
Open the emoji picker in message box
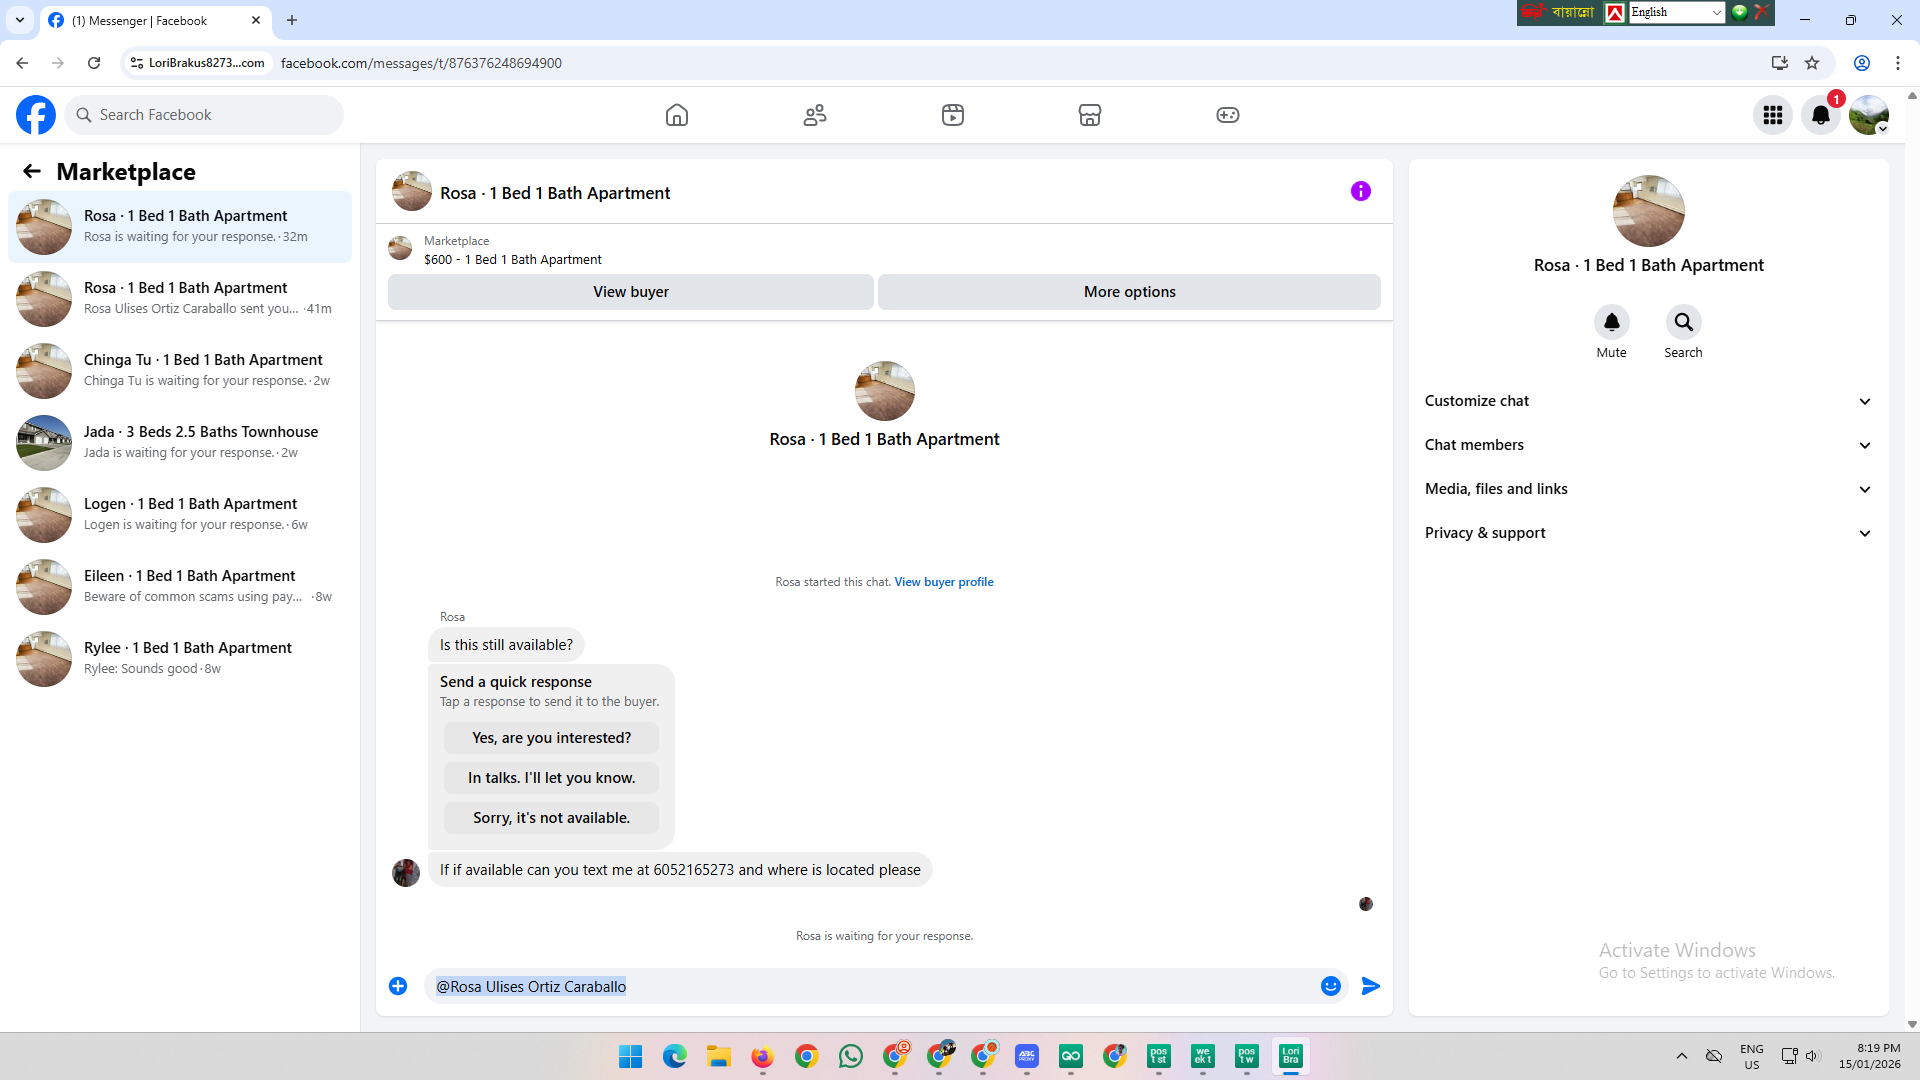click(x=1331, y=986)
